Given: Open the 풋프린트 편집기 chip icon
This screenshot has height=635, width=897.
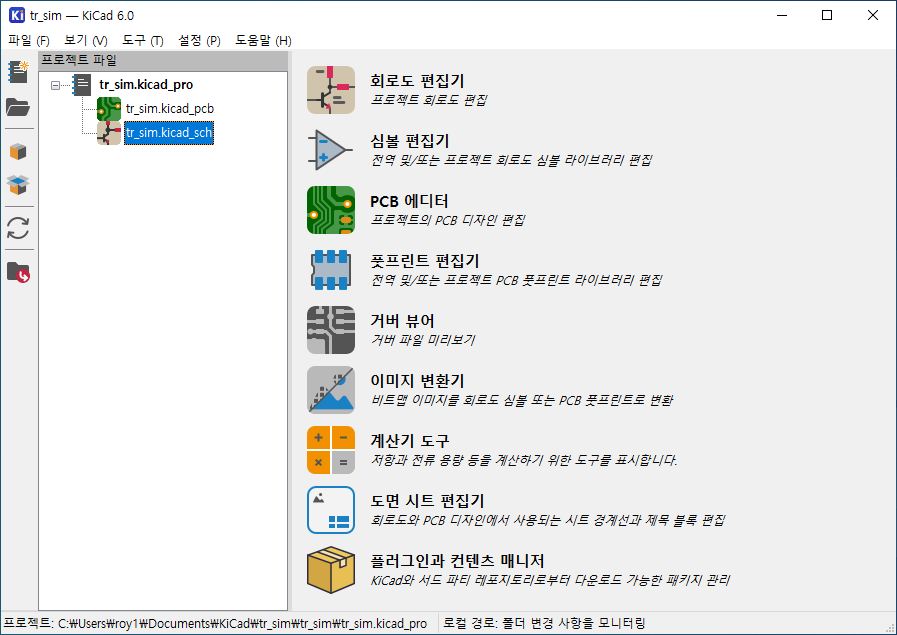Looking at the screenshot, I should point(331,269).
